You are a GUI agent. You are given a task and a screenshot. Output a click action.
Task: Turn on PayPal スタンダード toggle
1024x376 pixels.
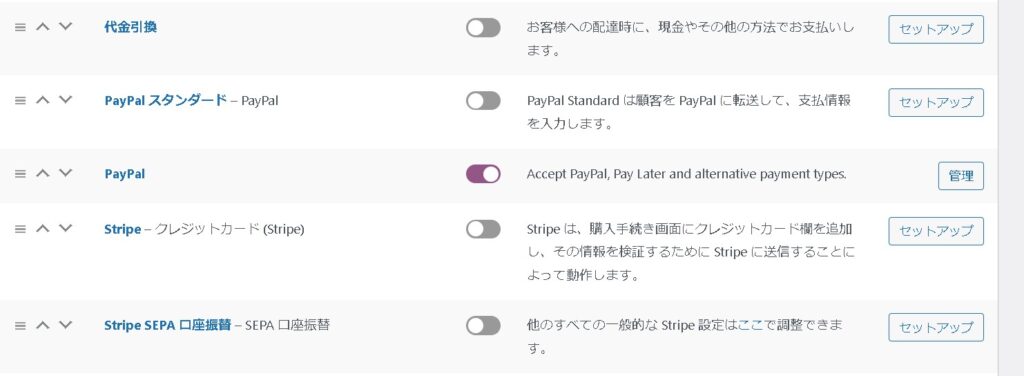(x=483, y=101)
